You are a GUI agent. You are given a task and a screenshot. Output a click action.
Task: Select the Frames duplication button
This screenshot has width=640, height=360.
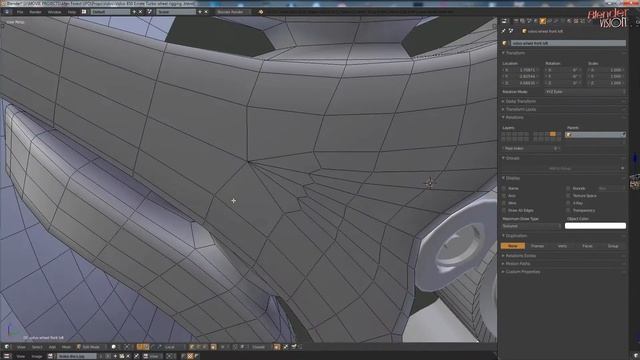click(538, 246)
